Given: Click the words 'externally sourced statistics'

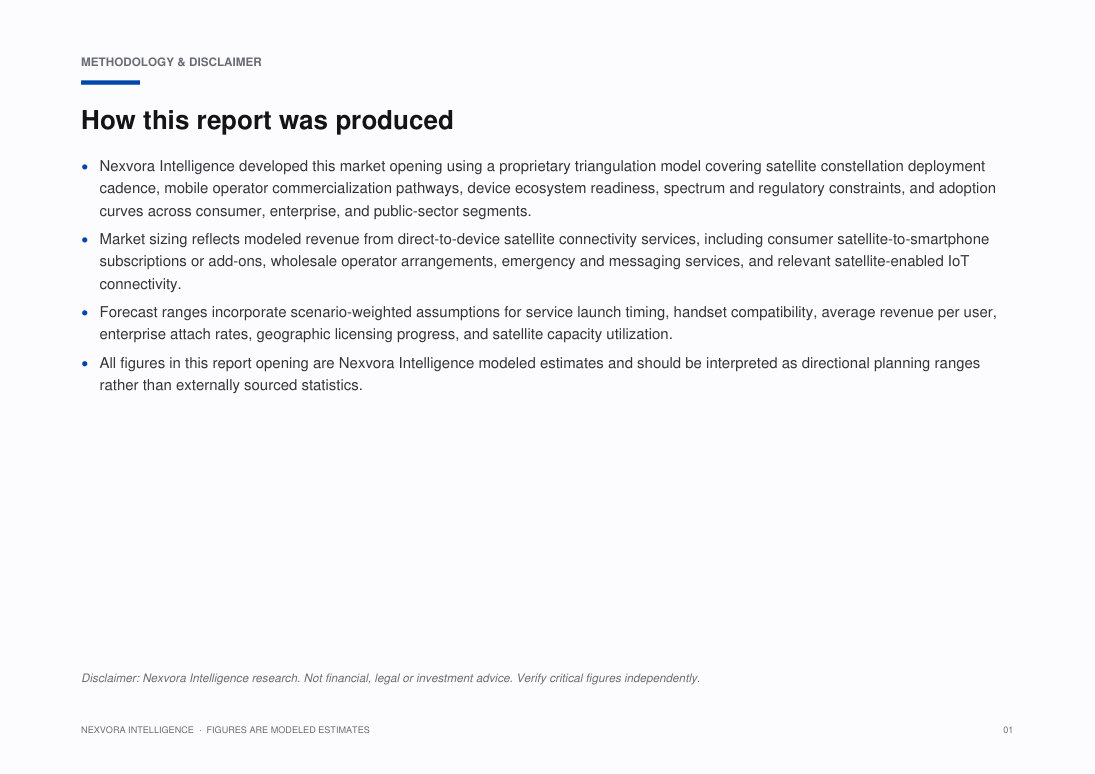Looking at the screenshot, I should pyautogui.click(x=268, y=386).
